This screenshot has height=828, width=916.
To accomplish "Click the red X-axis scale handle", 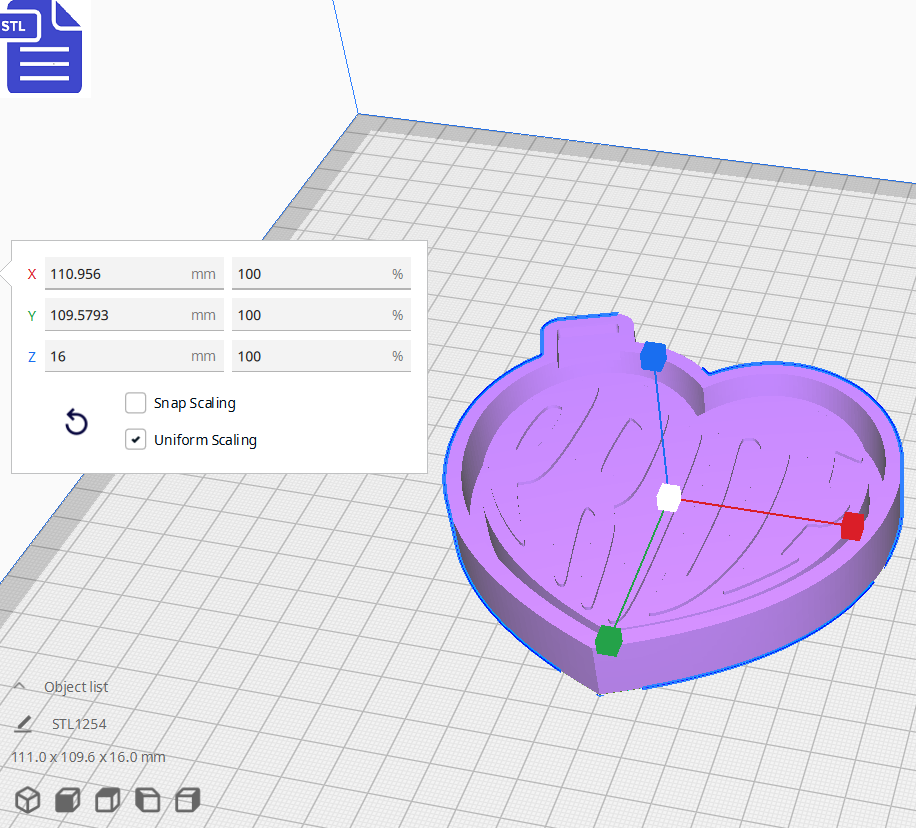I will pyautogui.click(x=851, y=524).
